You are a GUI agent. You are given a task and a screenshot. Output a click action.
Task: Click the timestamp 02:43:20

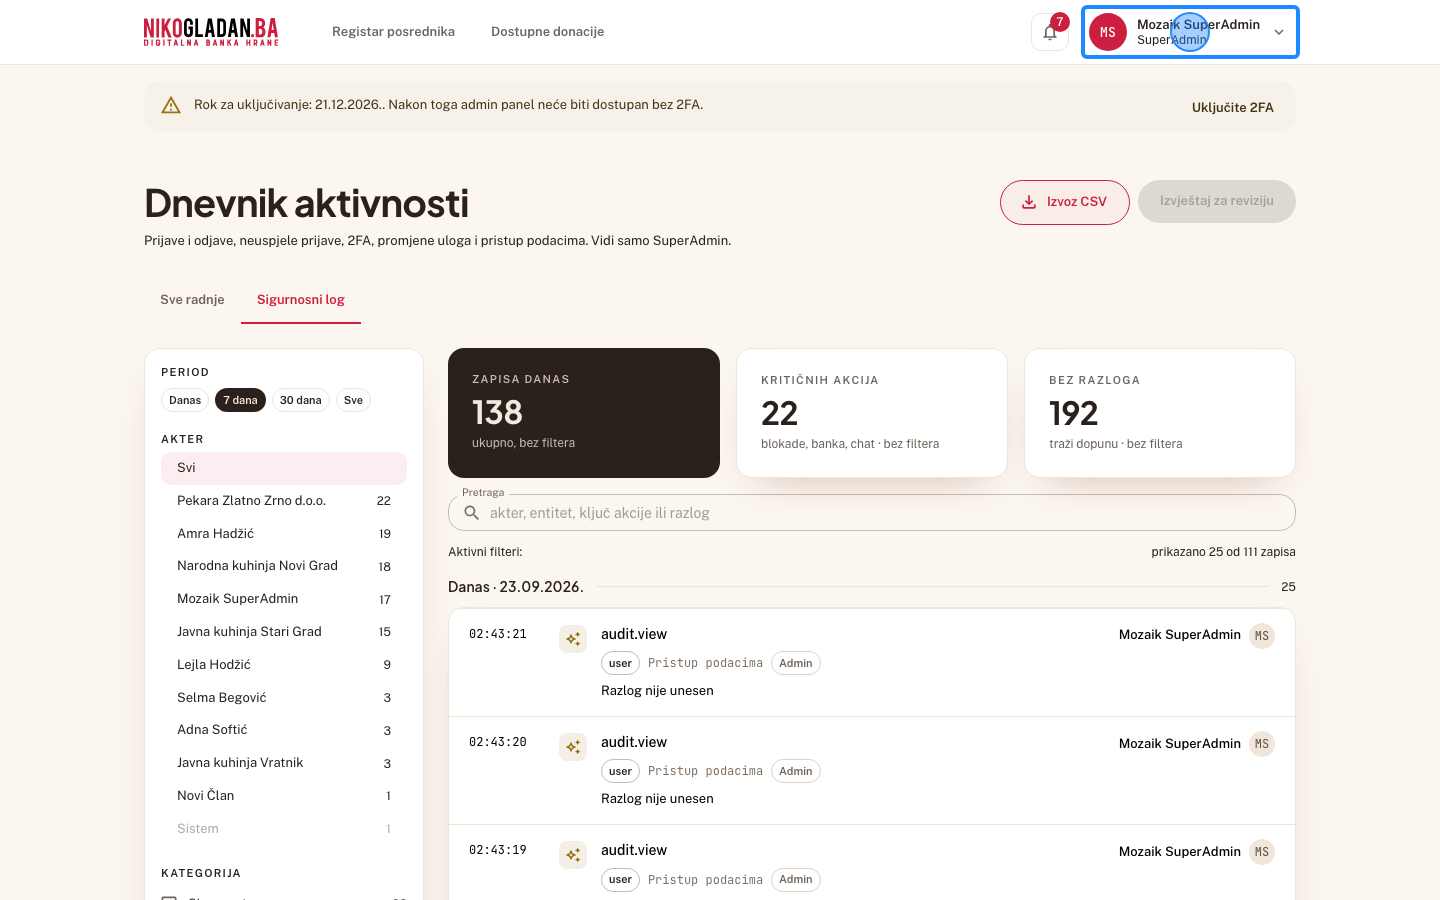pos(498,742)
